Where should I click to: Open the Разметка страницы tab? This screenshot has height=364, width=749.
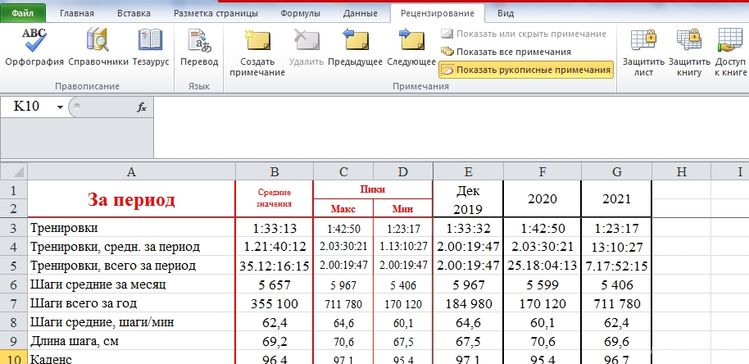(x=216, y=13)
